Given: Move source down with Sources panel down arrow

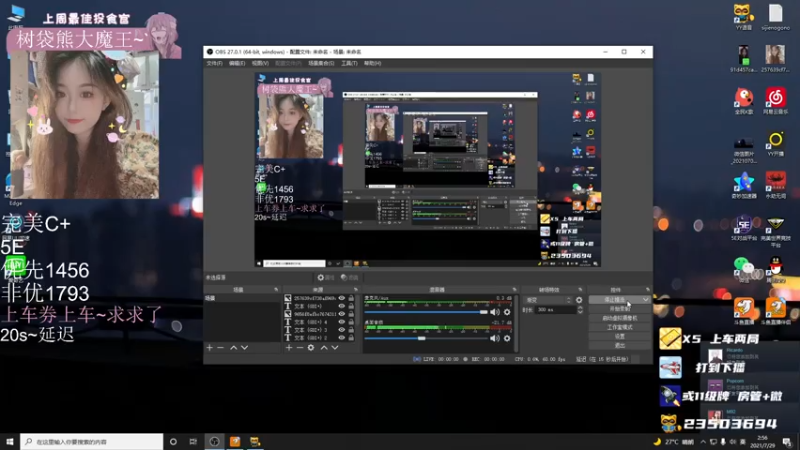Looking at the screenshot, I should (335, 347).
